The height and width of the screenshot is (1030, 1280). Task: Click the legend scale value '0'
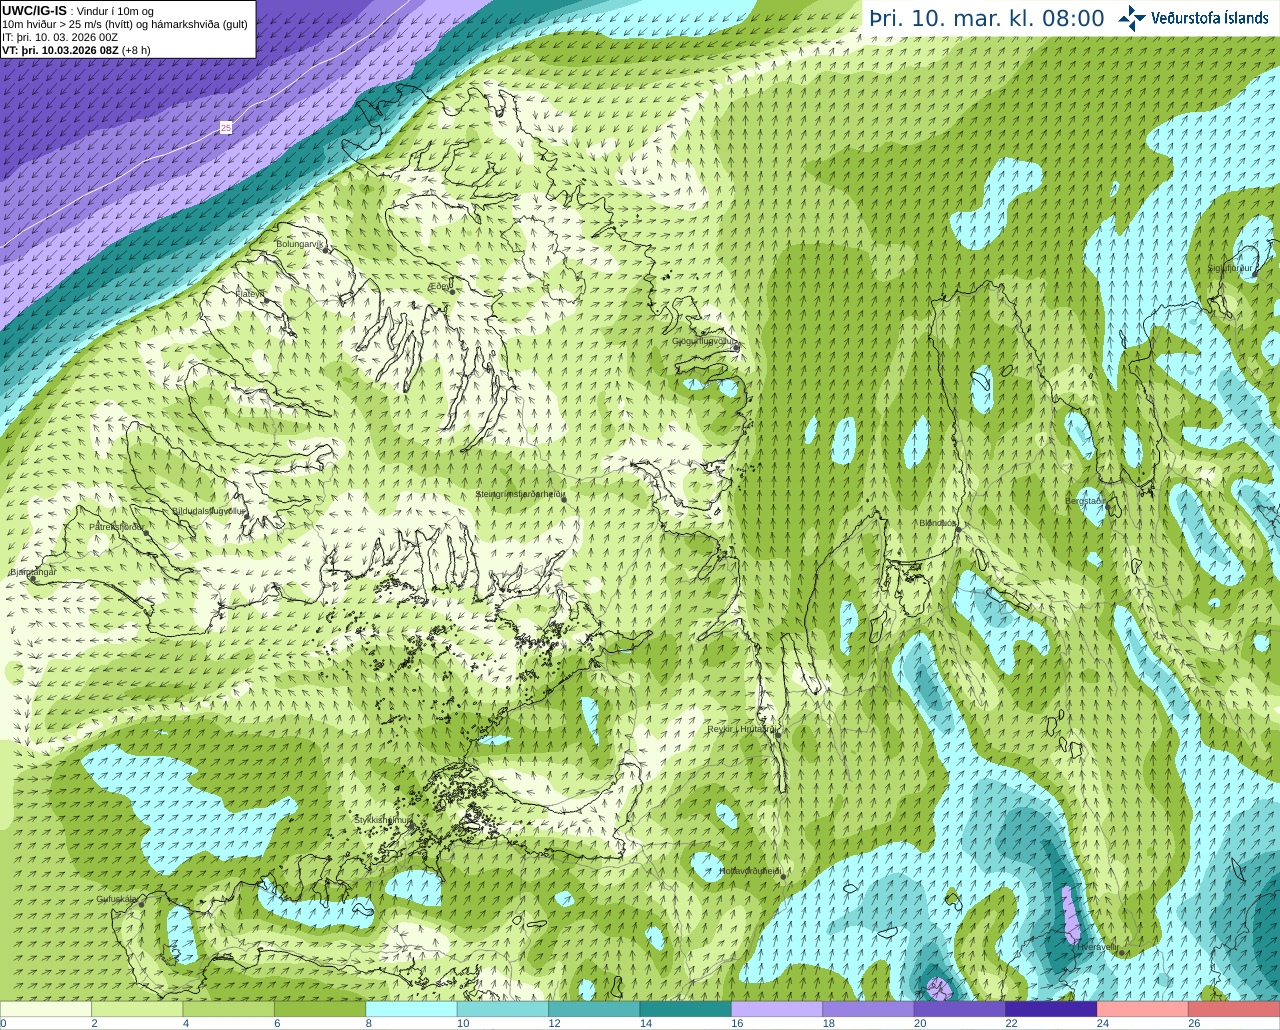coord(4,1024)
